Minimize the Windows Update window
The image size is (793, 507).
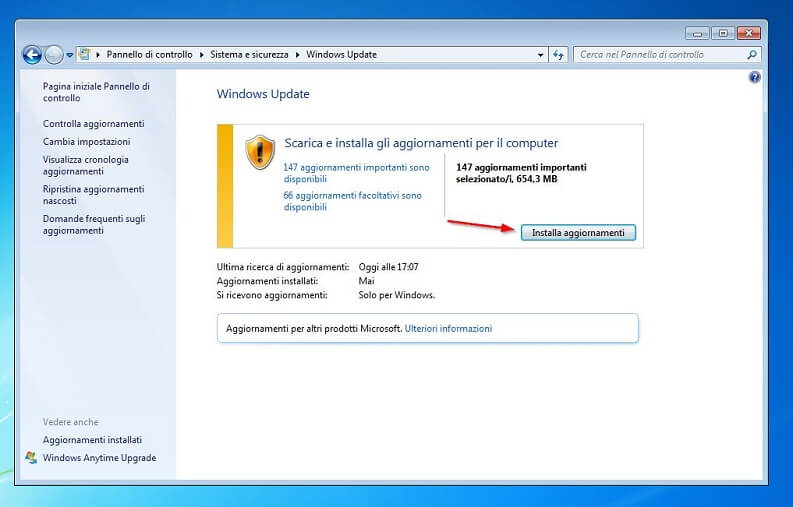point(697,33)
